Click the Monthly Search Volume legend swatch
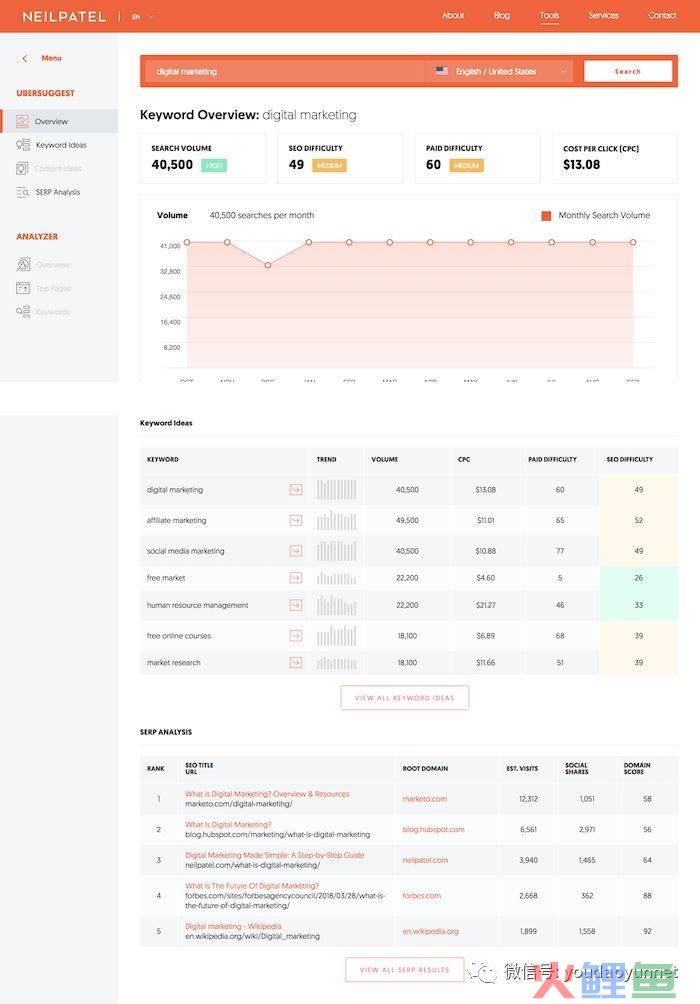Screen dimensions: 700x1004 tap(546, 216)
